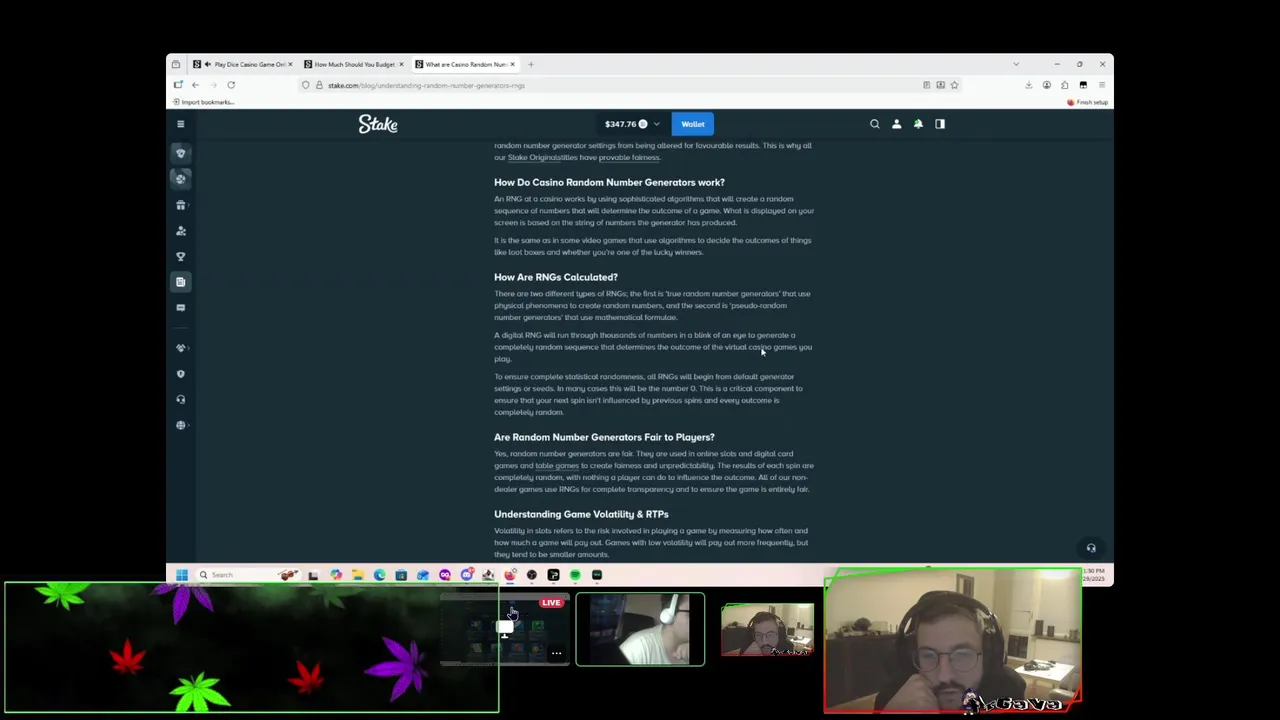This screenshot has width=1280, height=720.
Task: Open floating support headset button
Action: [1091, 548]
